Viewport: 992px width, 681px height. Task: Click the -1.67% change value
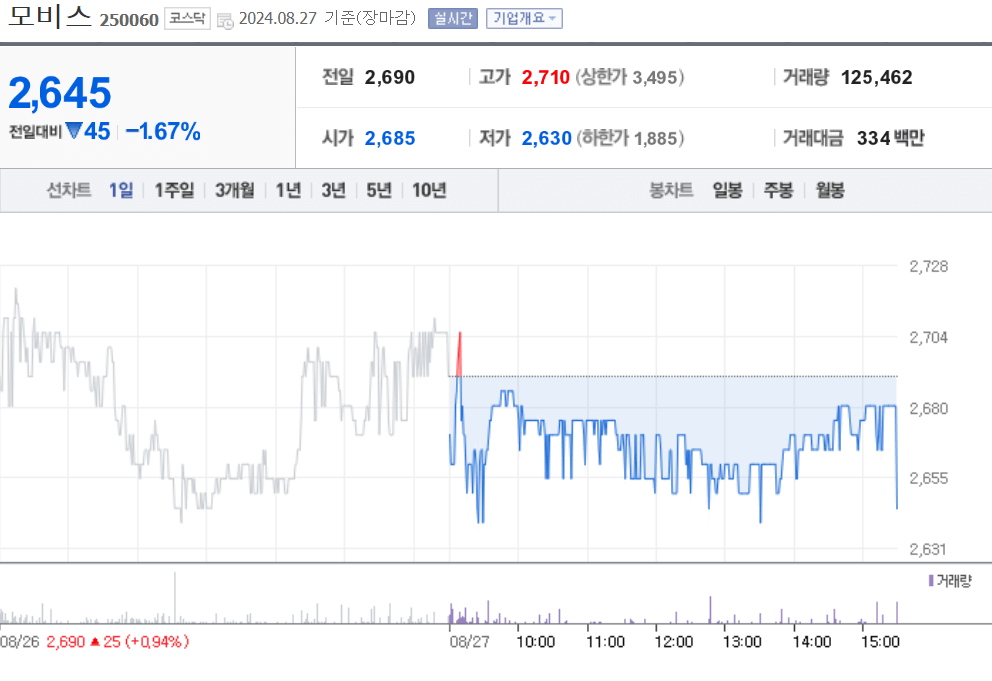point(163,132)
